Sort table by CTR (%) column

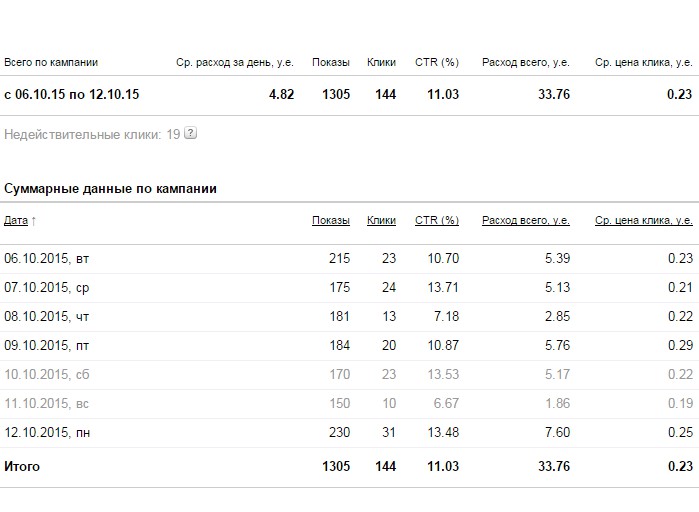[437, 220]
